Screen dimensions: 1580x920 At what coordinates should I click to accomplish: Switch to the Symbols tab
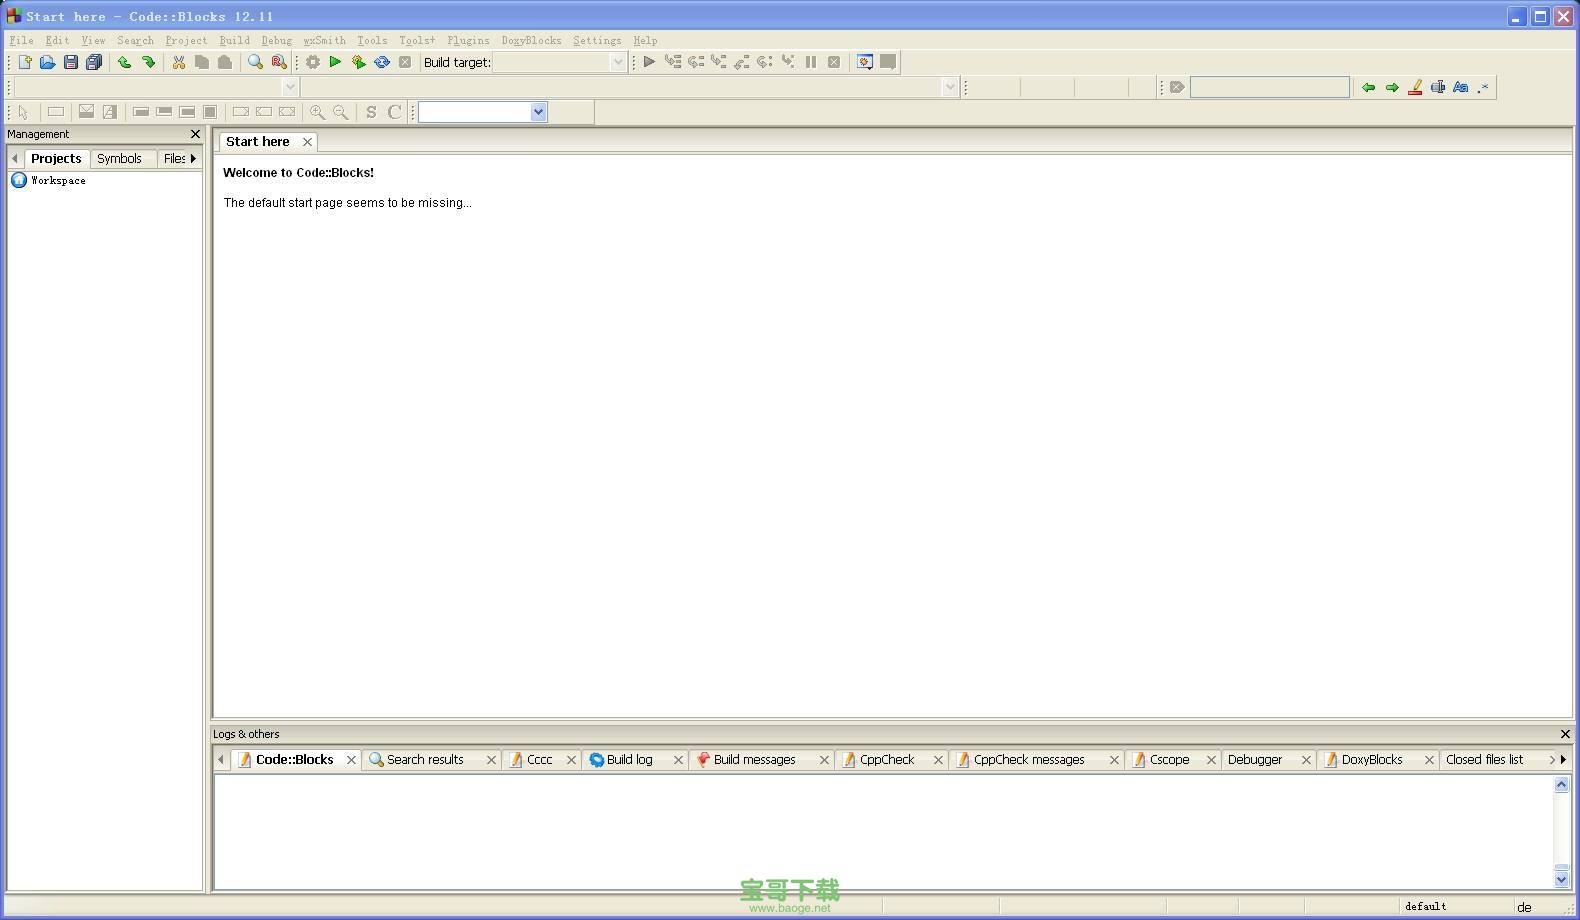point(119,158)
